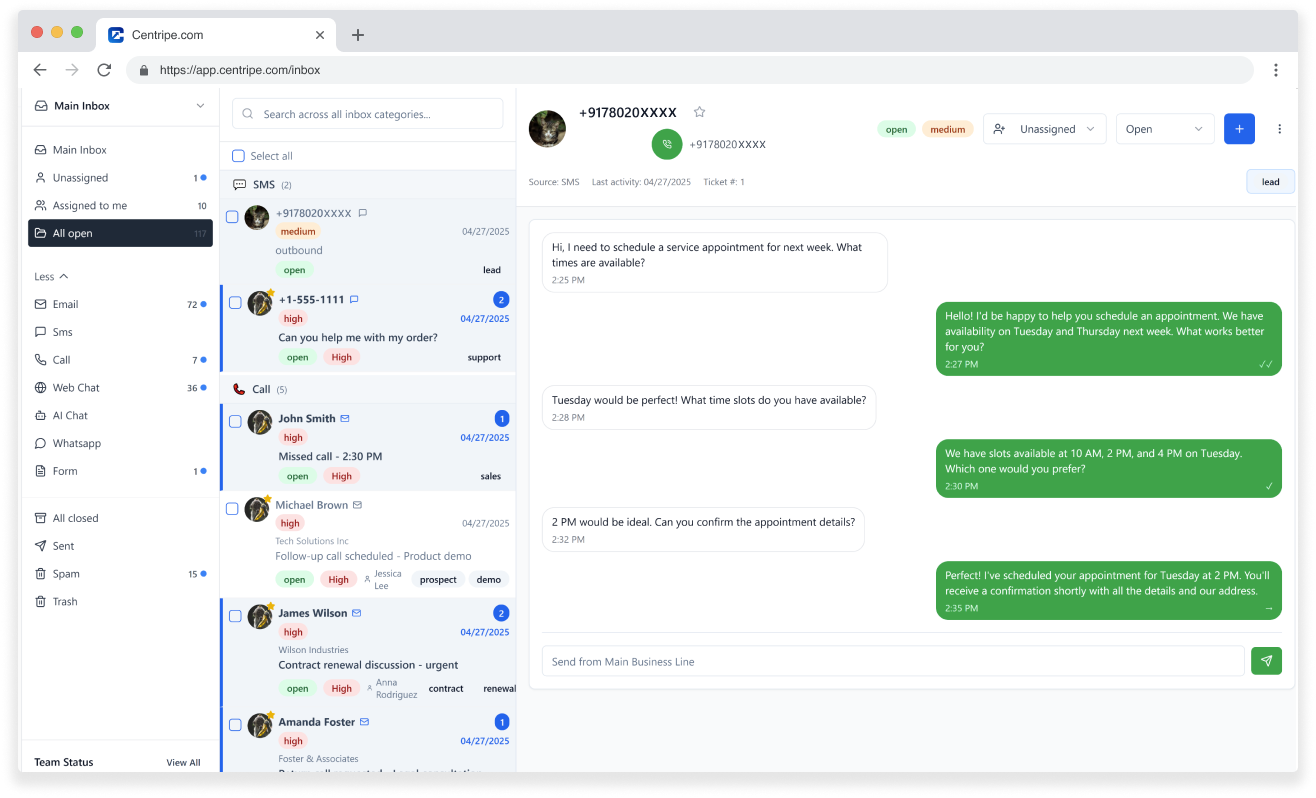Click the View All team status link

(x=182, y=762)
